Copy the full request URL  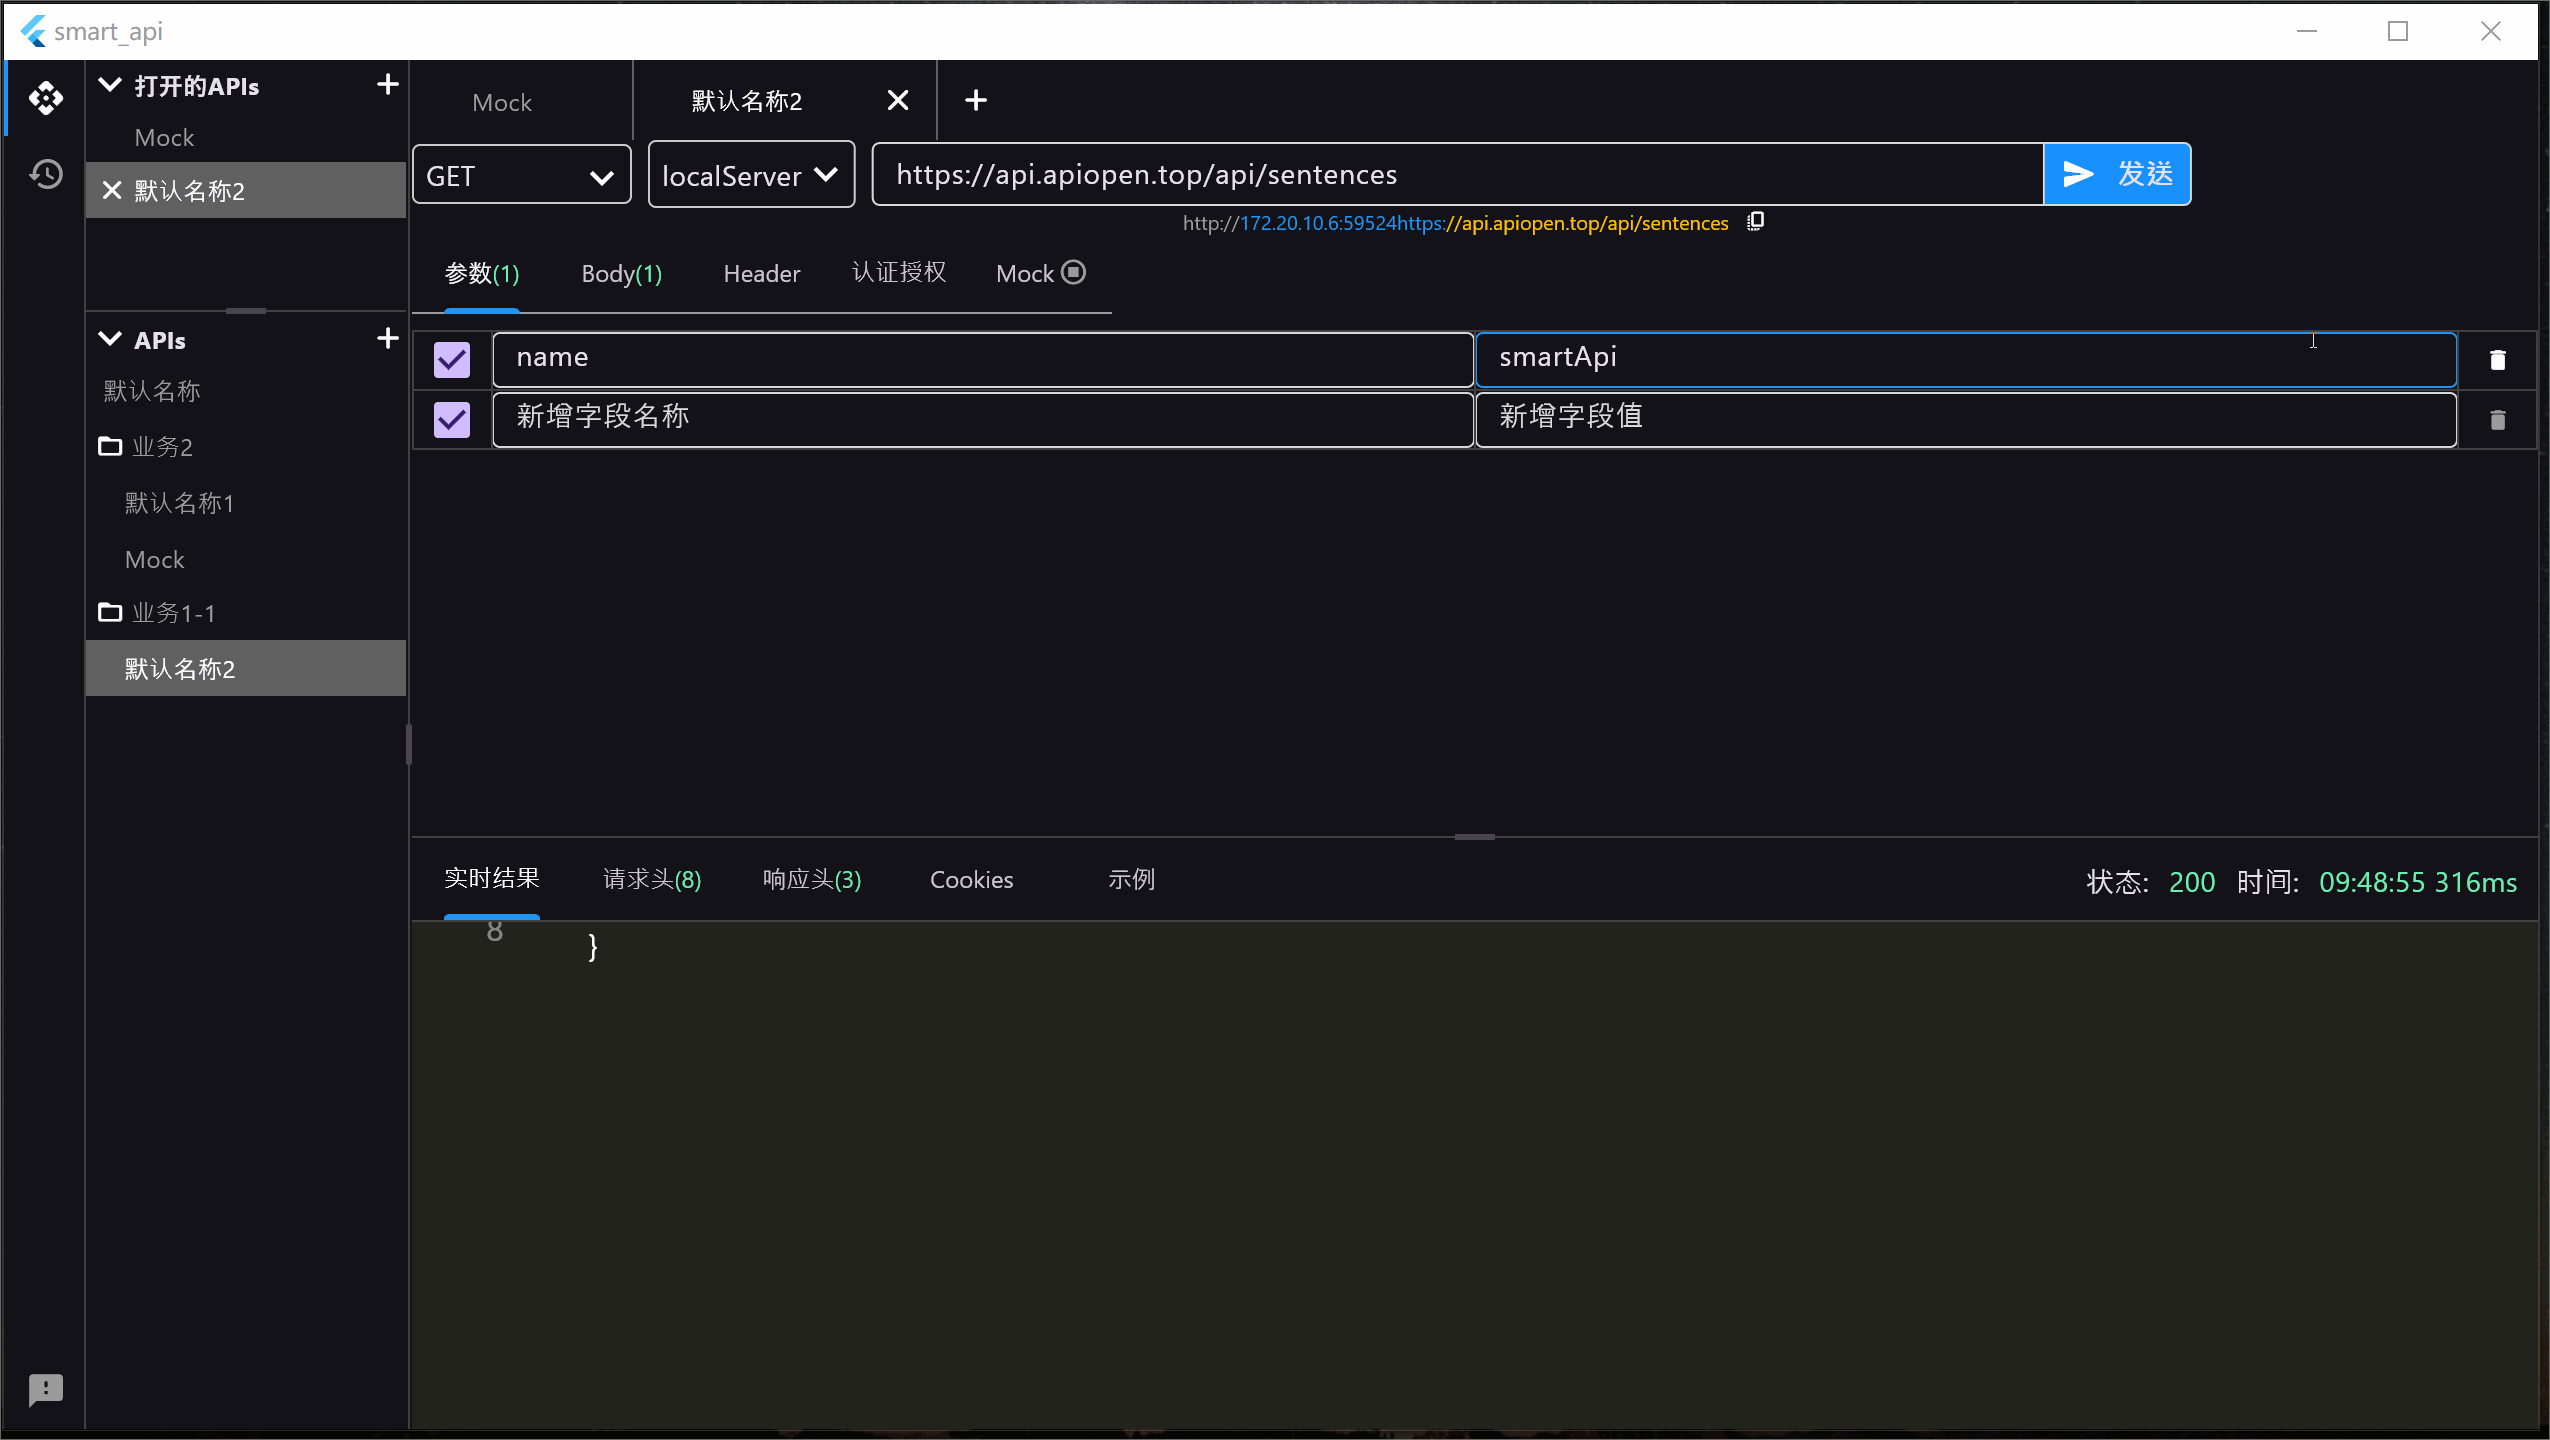click(x=1755, y=222)
